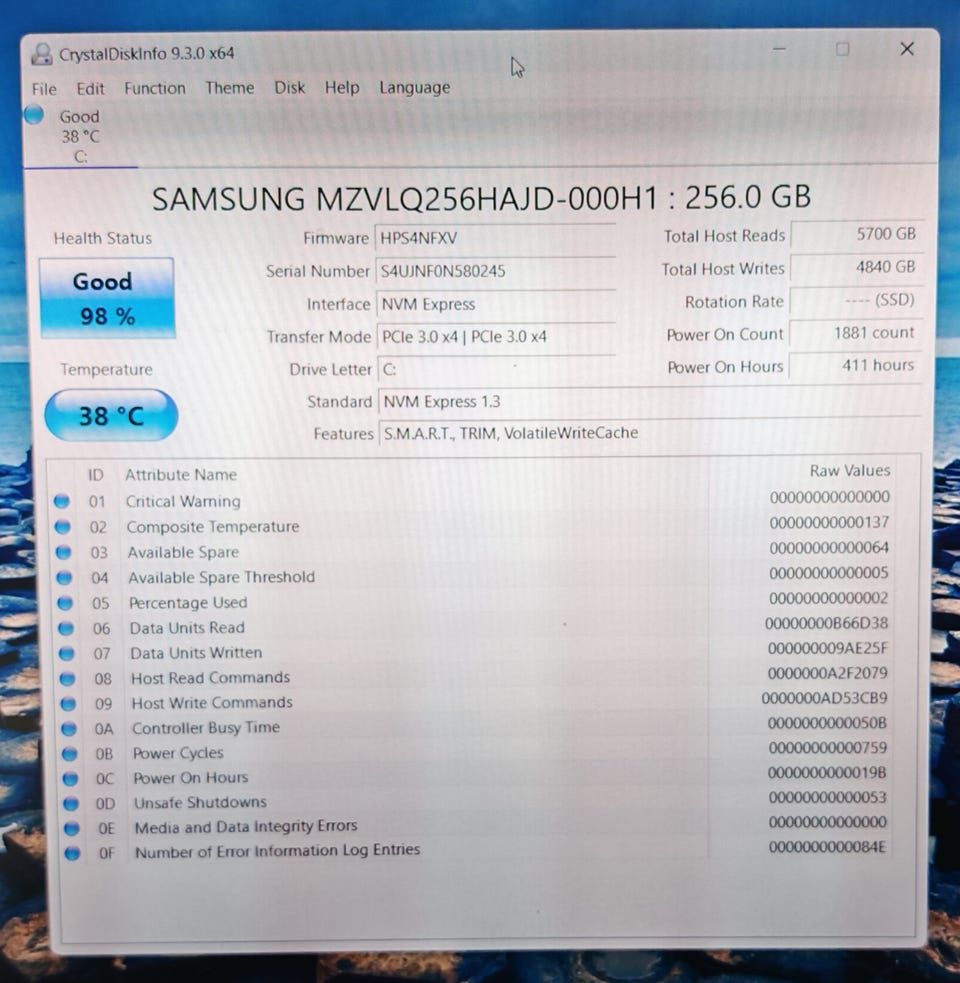Click the status dot of Data Units Read row
The image size is (960, 983).
tap(66, 628)
